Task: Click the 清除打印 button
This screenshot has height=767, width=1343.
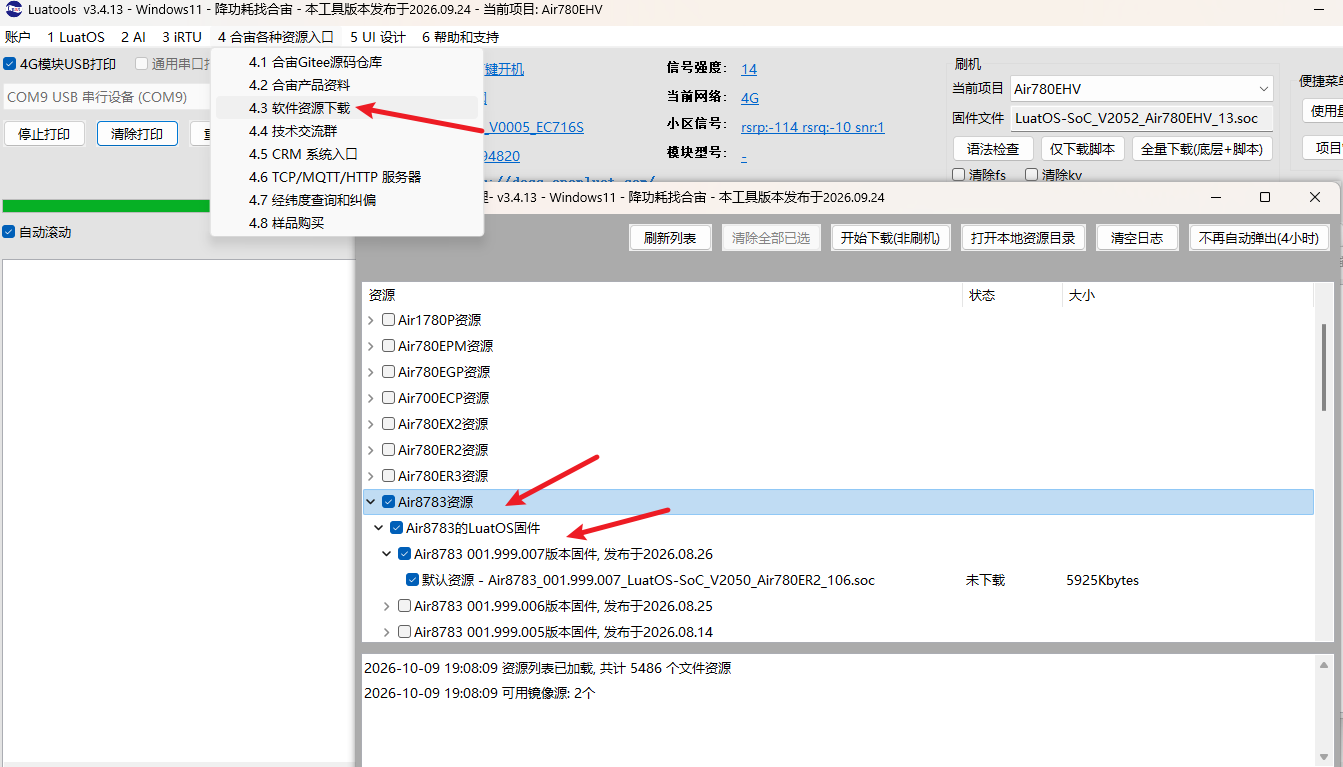Action: [x=137, y=134]
